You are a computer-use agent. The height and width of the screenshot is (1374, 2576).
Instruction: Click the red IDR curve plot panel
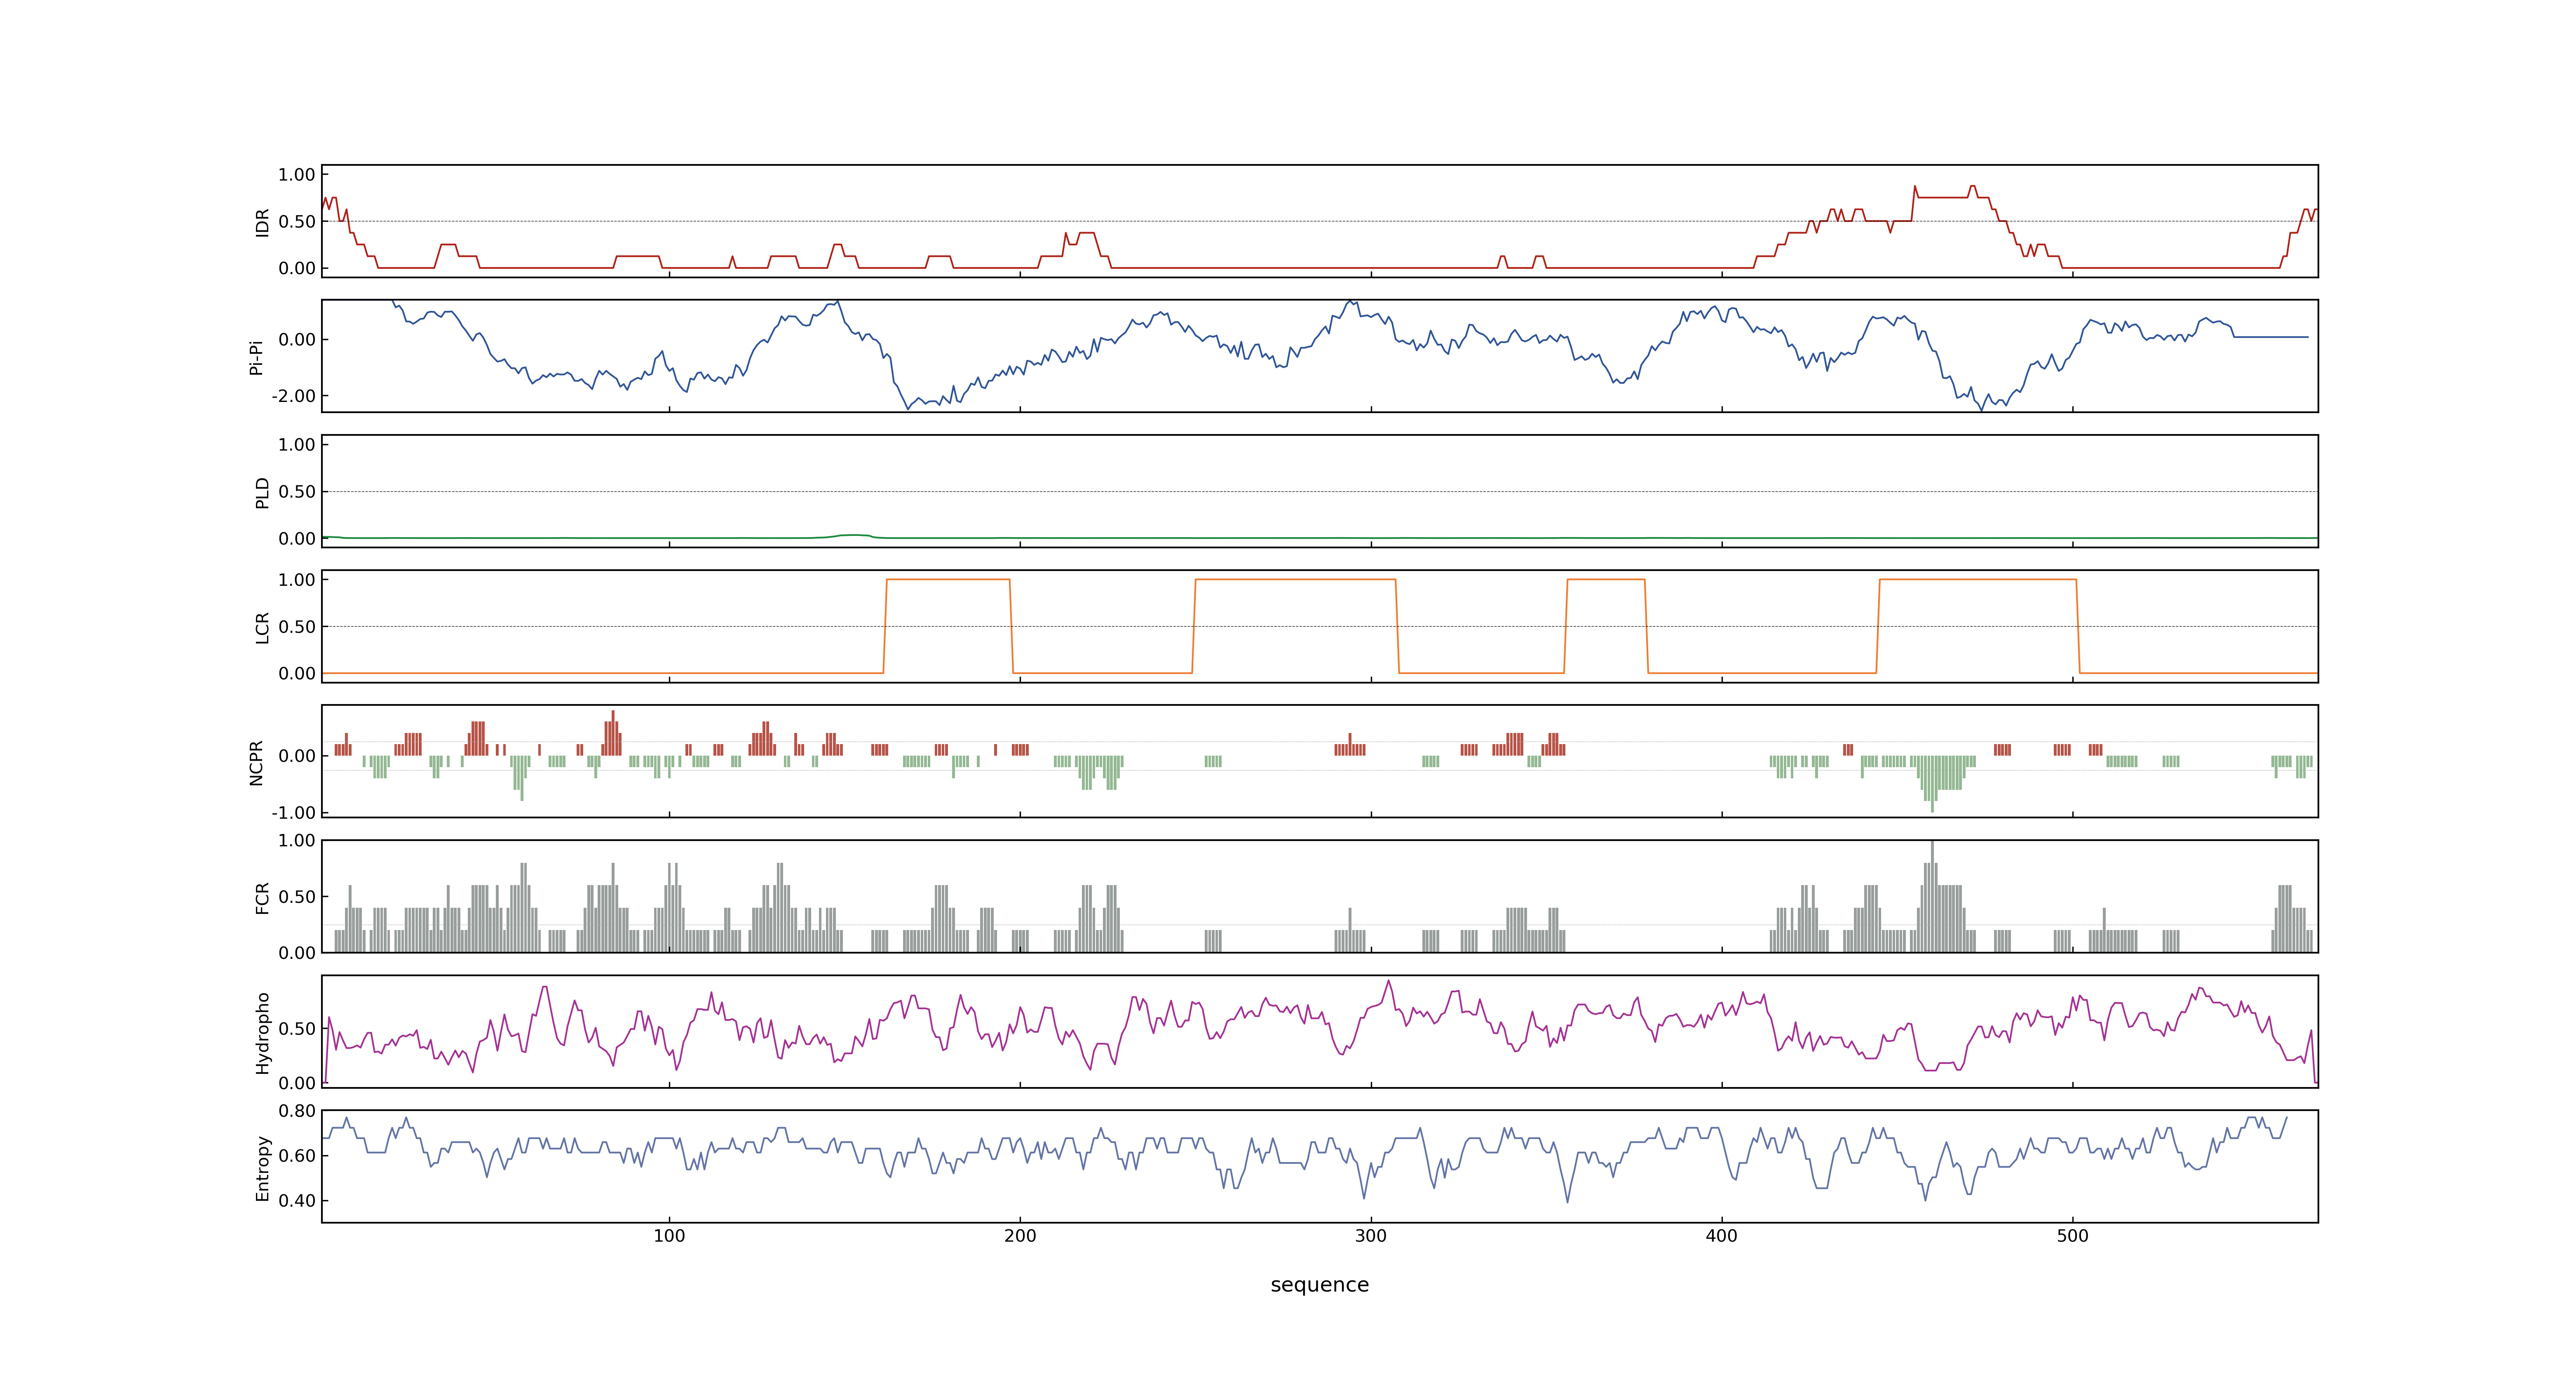pyautogui.click(x=1320, y=221)
